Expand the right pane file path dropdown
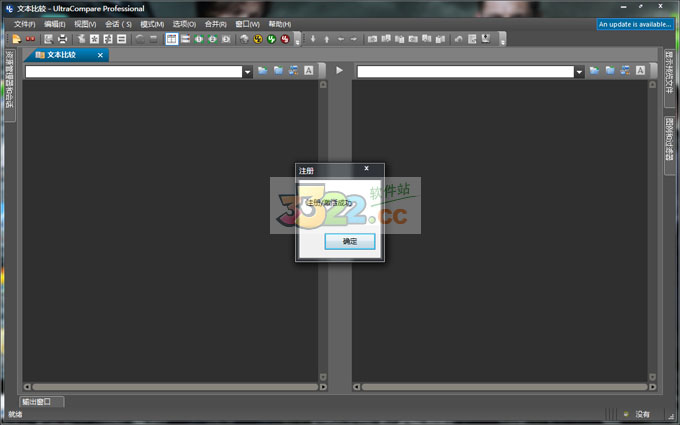The height and width of the screenshot is (425, 680). tap(579, 72)
